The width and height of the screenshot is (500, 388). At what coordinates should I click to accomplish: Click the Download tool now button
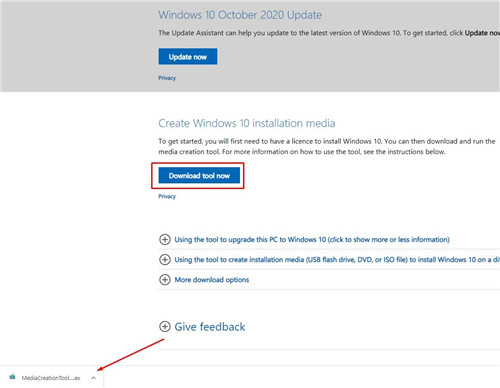(x=199, y=175)
